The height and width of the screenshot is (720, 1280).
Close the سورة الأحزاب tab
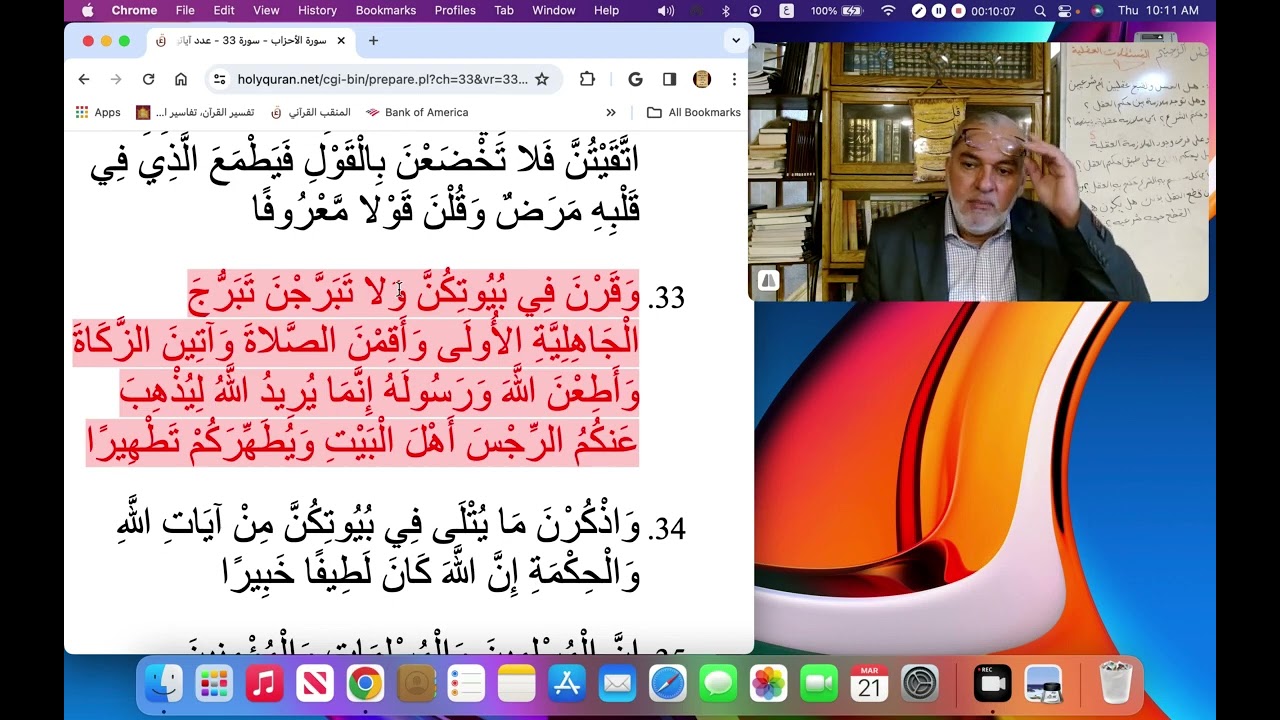[x=341, y=41]
